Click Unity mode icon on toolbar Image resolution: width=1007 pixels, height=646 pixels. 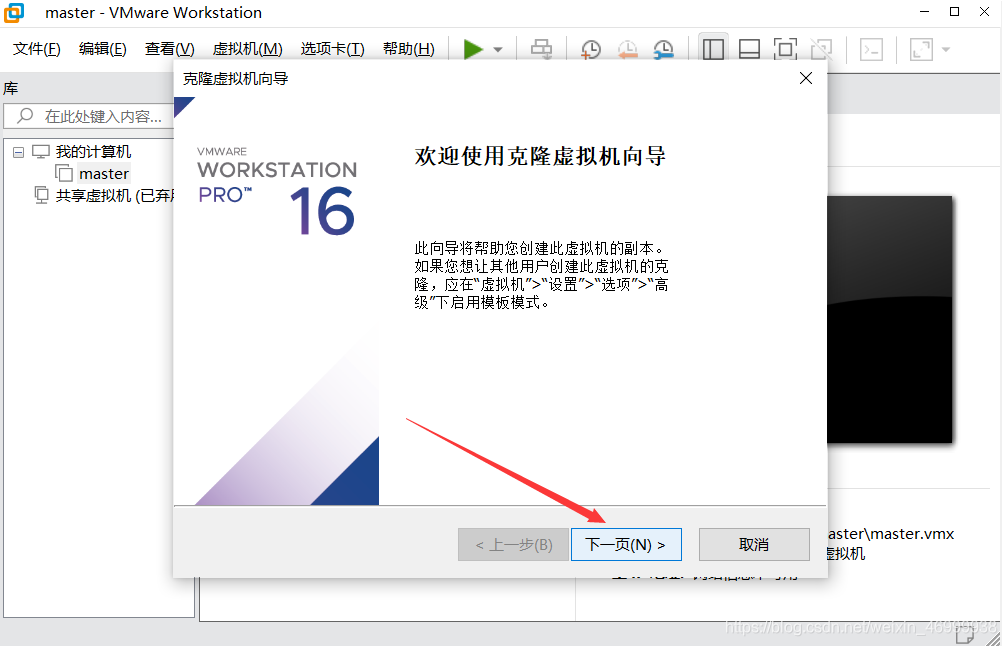click(x=821, y=48)
